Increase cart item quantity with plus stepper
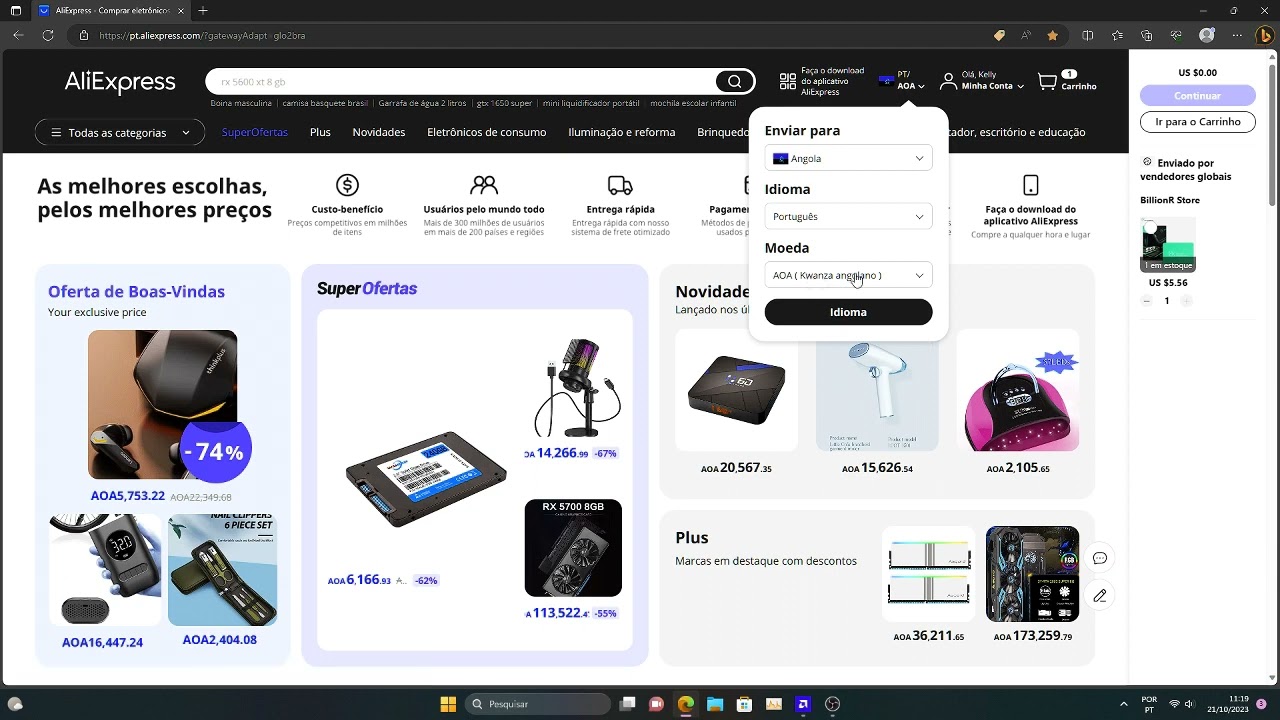 pos(1186,301)
